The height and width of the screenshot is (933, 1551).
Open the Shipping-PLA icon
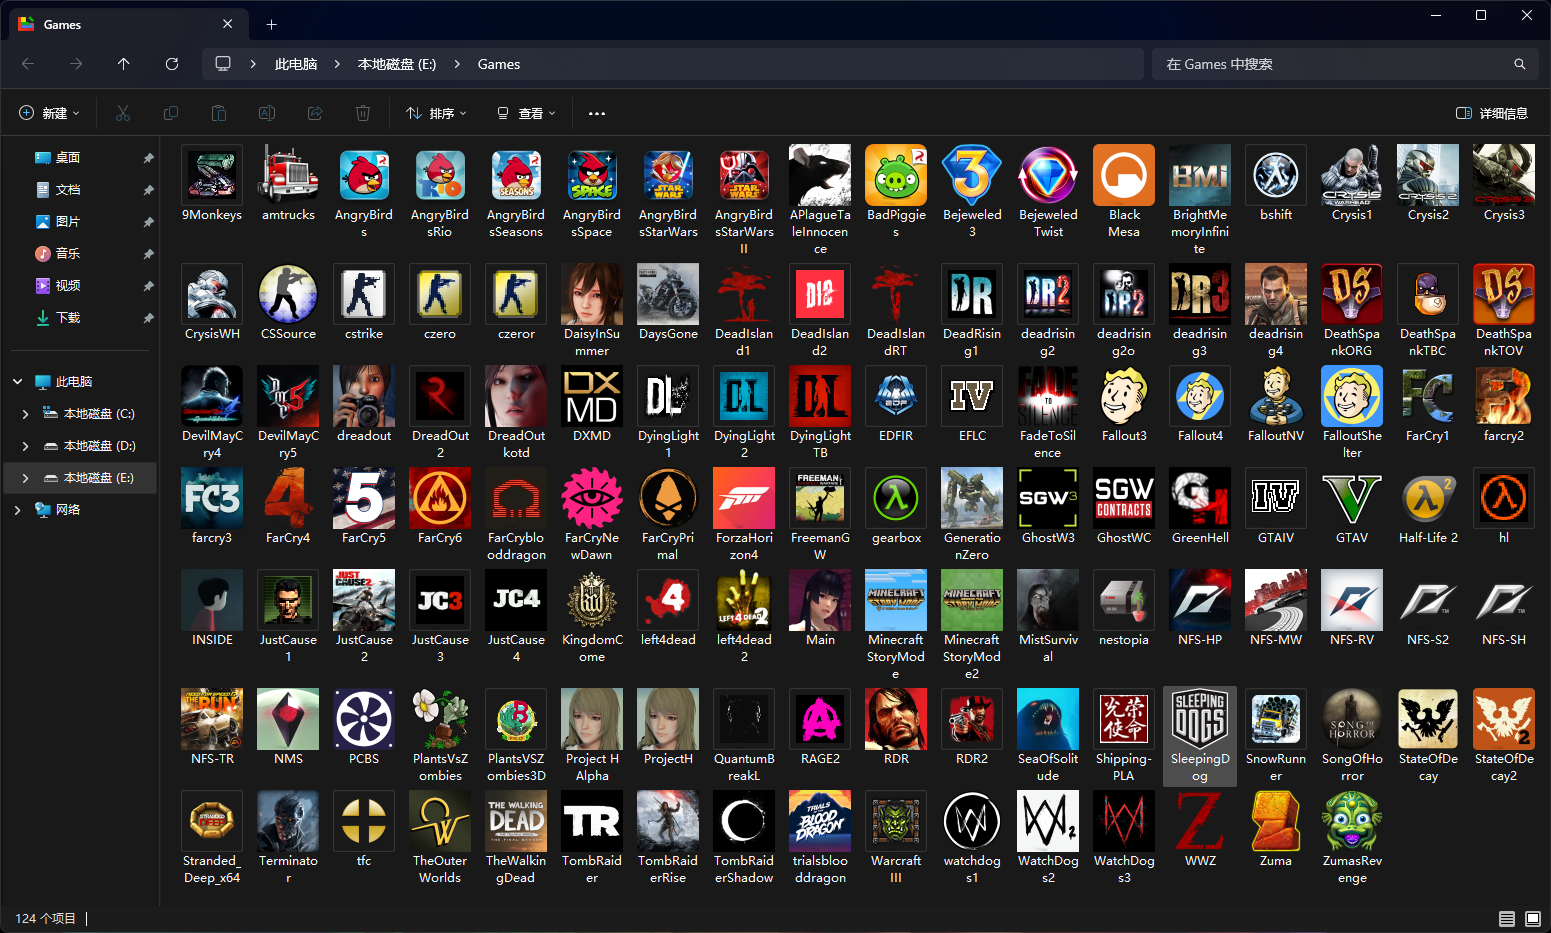pyautogui.click(x=1124, y=720)
